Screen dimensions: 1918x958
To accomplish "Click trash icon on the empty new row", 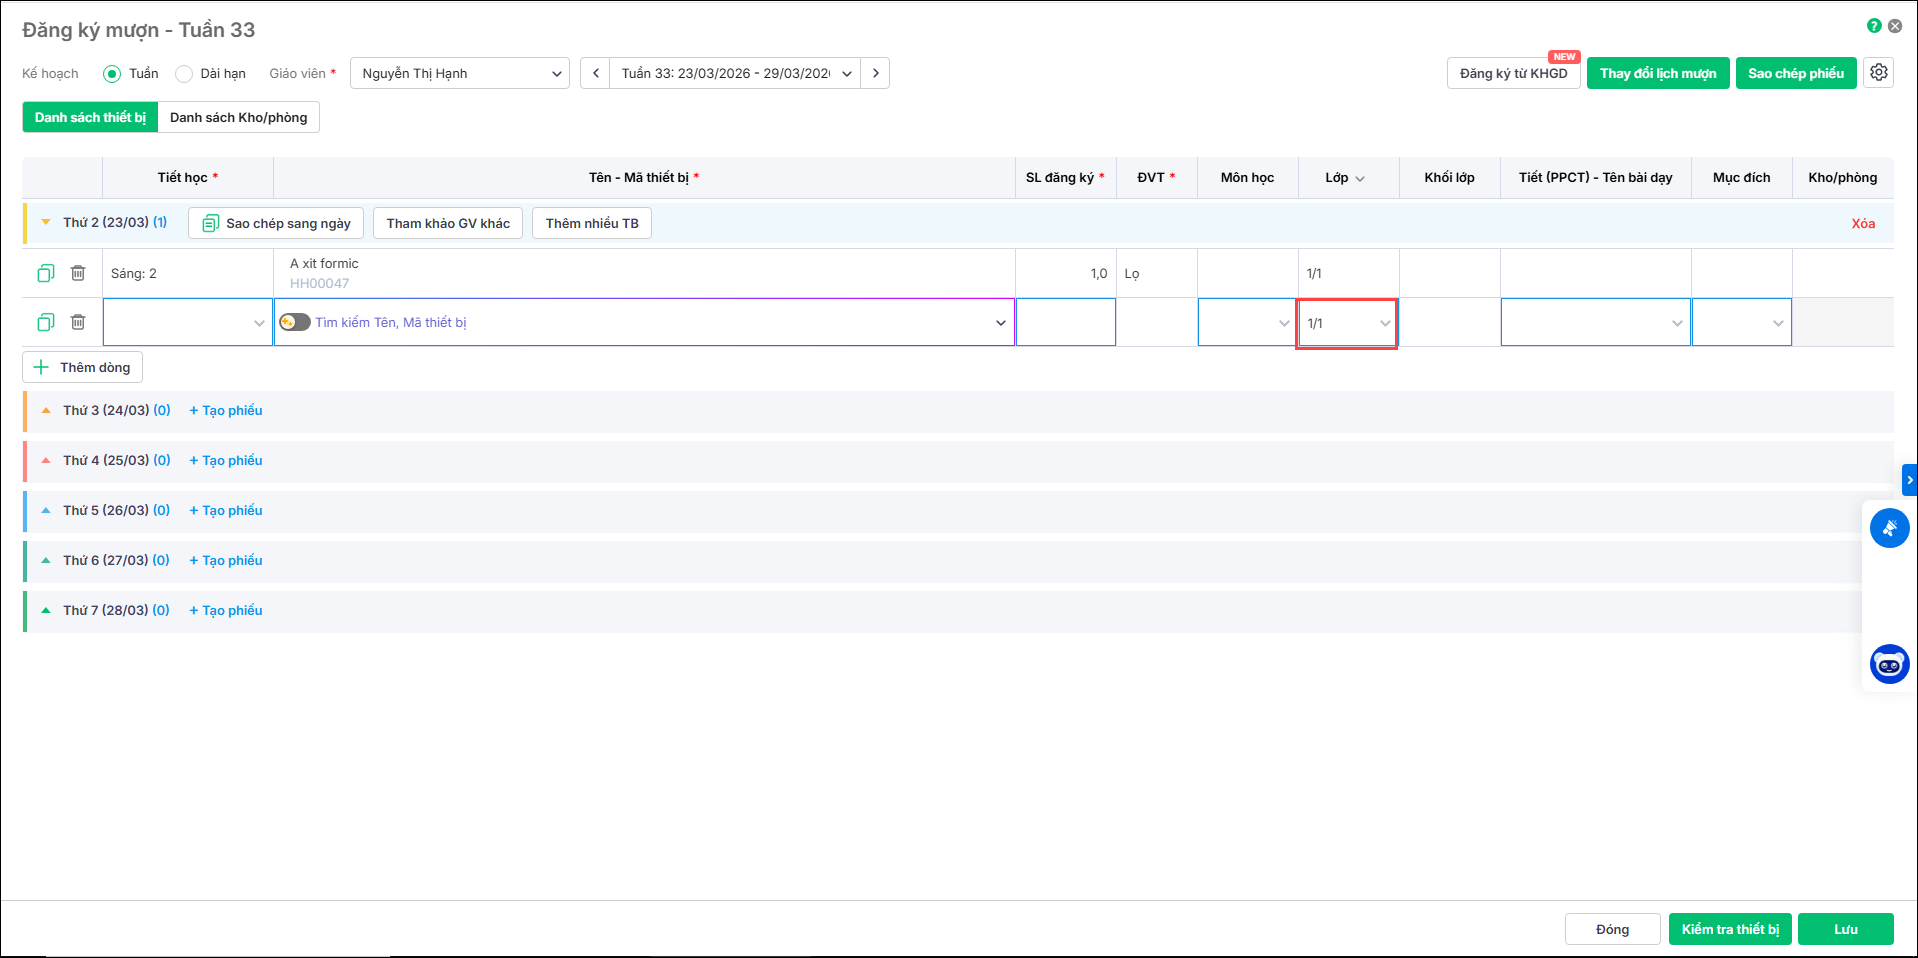I will (x=78, y=322).
